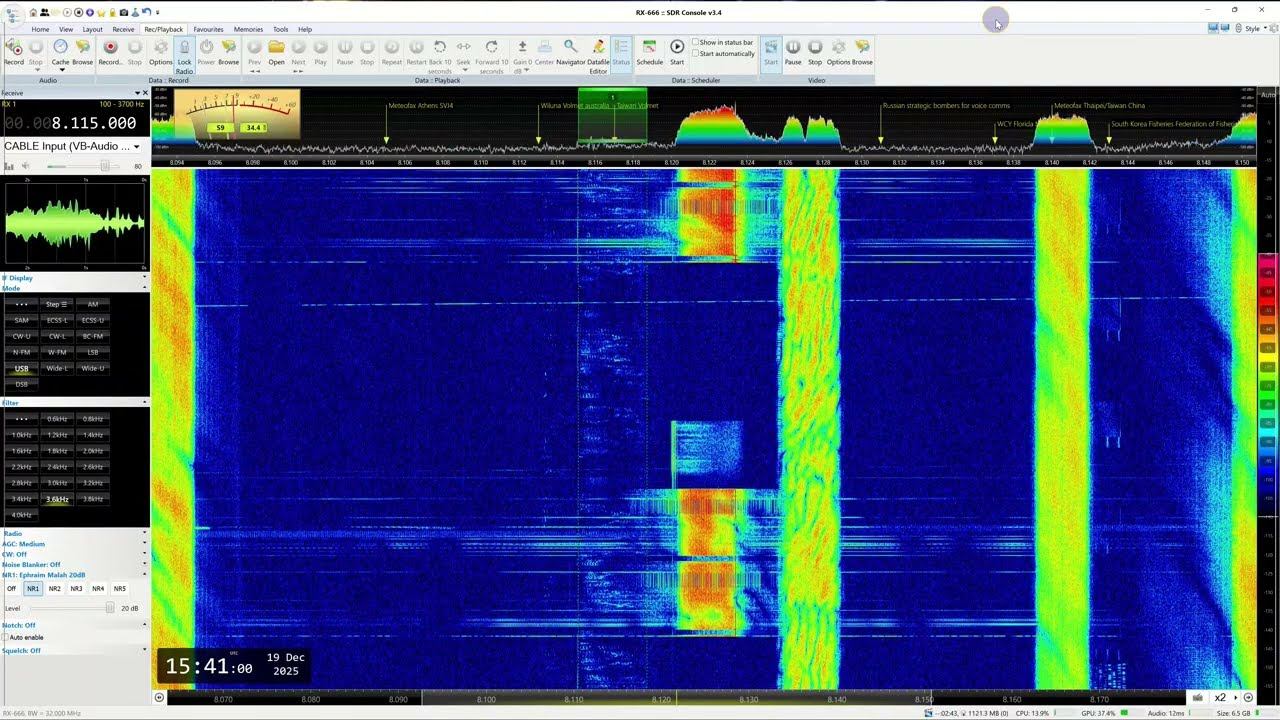Open the Datafile Editor

(x=598, y=56)
